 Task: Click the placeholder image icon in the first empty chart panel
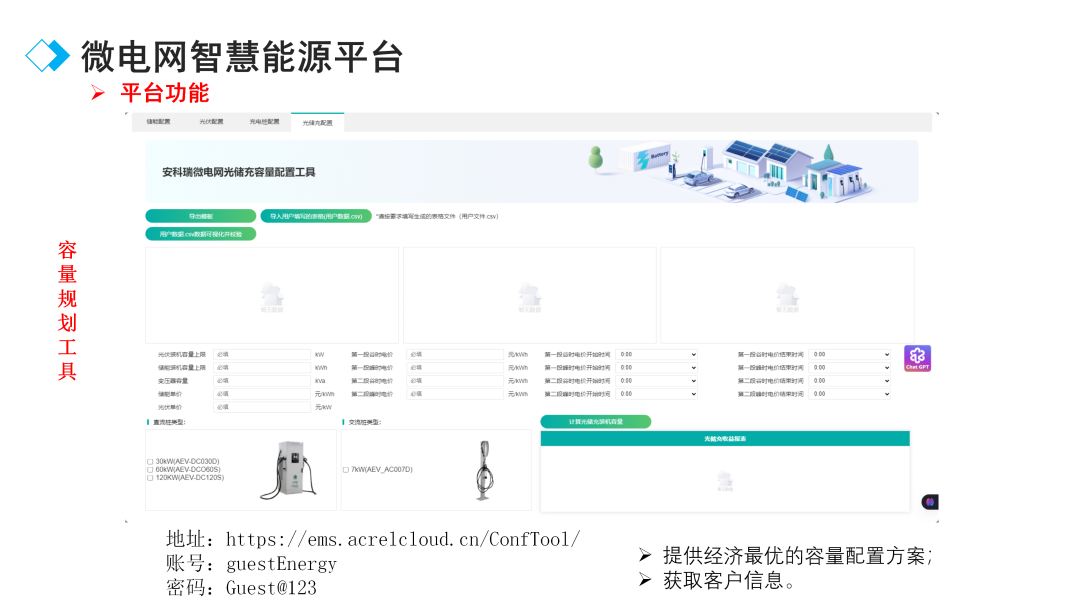tap(270, 296)
